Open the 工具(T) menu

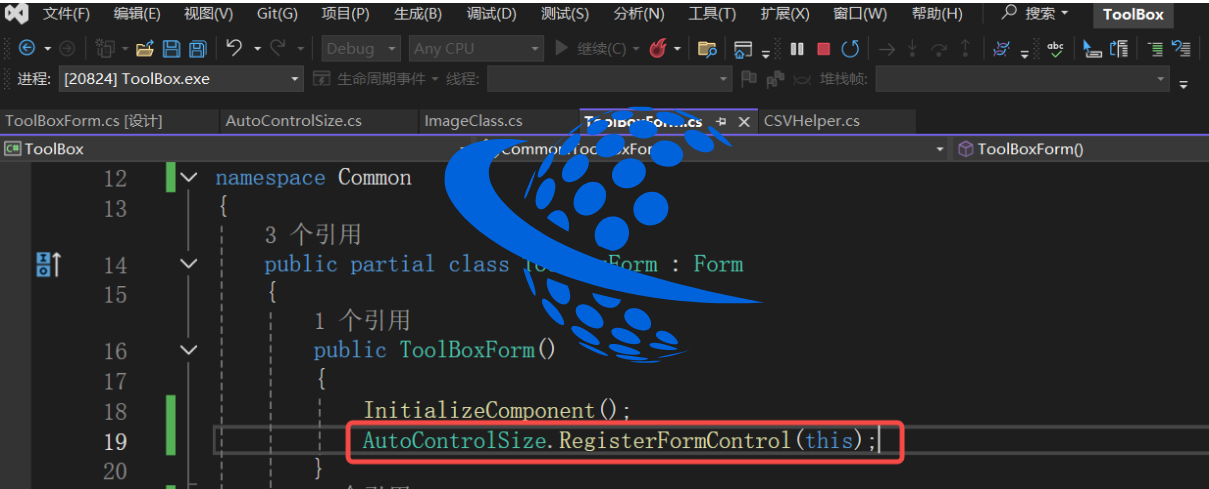coord(712,14)
